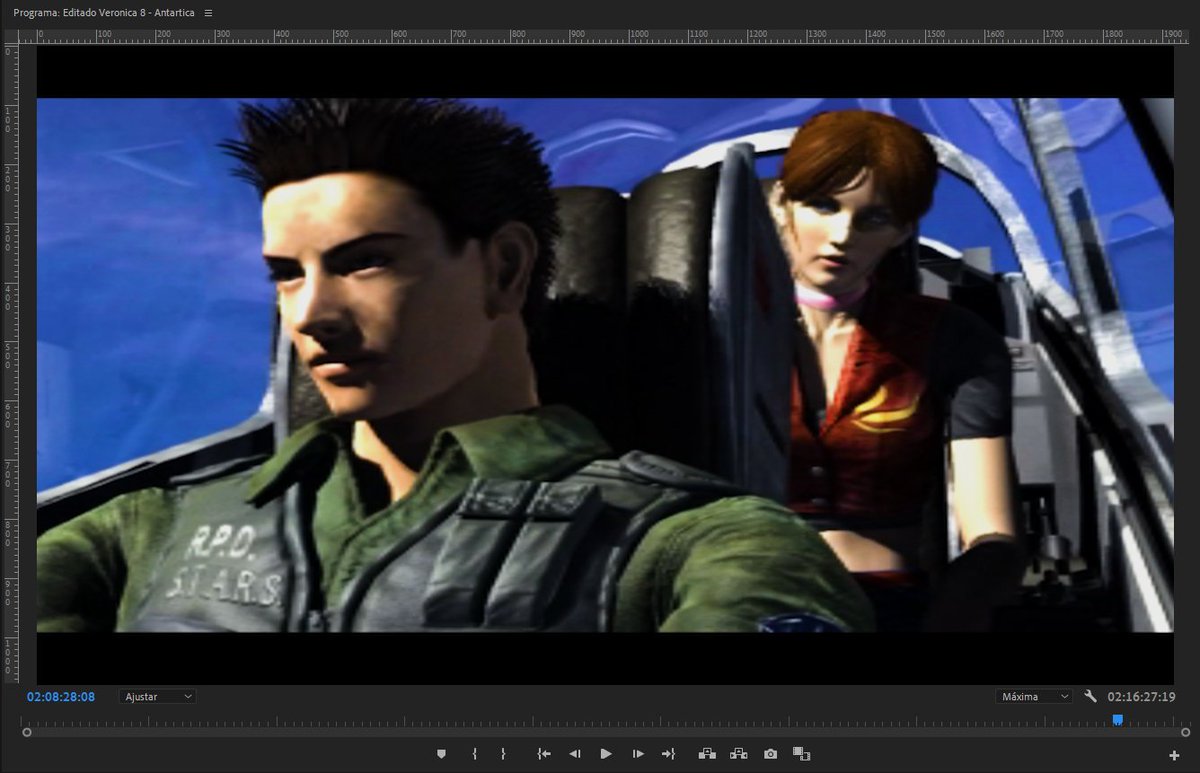Click the video frame preview
This screenshot has height=773, width=1200.
[x=605, y=365]
